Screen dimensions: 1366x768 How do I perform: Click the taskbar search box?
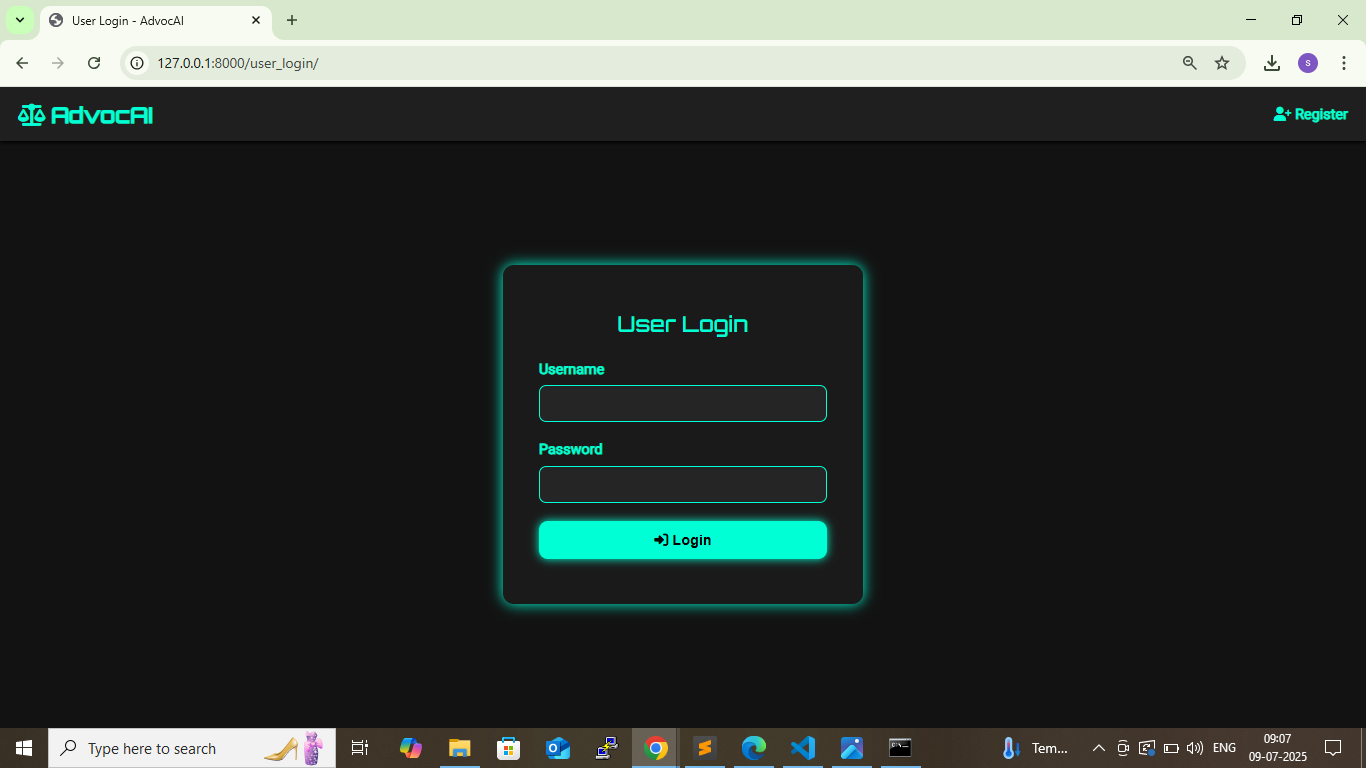click(x=192, y=748)
